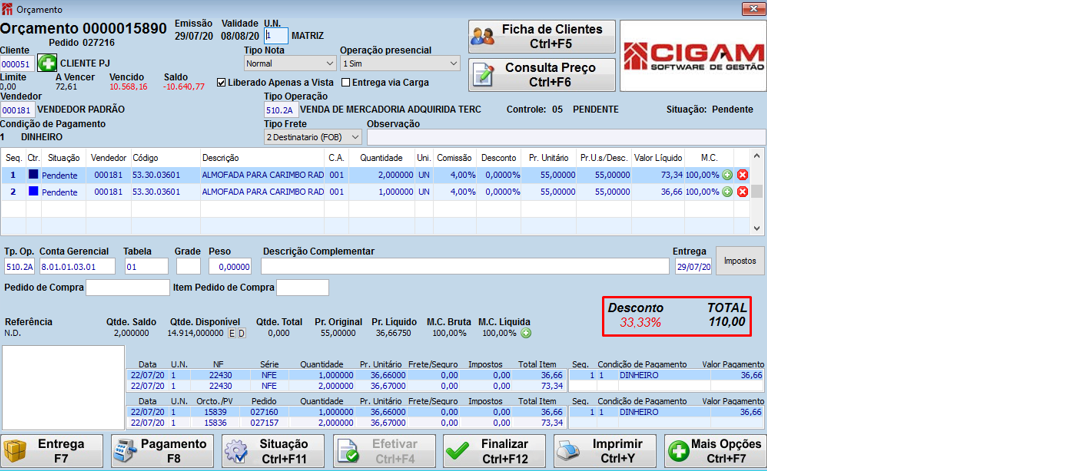Click Pedido 027160 row
The image size is (1080, 471).
tap(346, 412)
